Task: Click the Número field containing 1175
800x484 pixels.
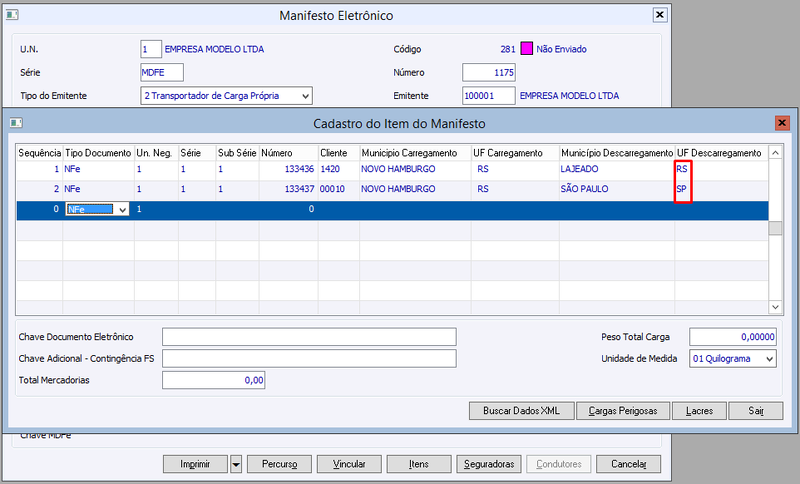Action: (x=489, y=72)
